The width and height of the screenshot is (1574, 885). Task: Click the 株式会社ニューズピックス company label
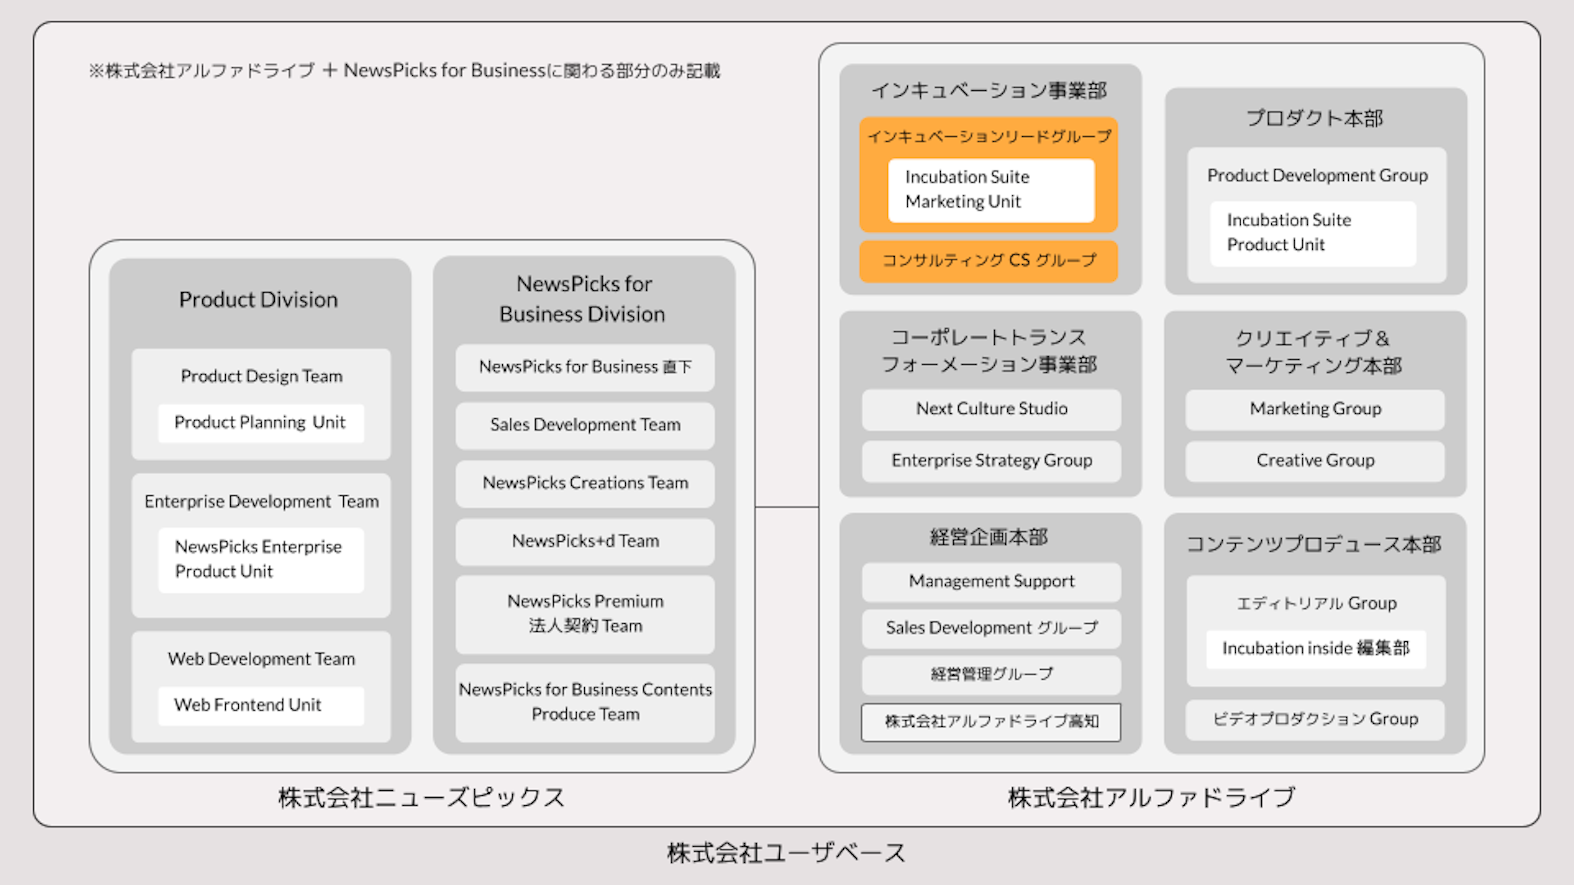click(421, 798)
